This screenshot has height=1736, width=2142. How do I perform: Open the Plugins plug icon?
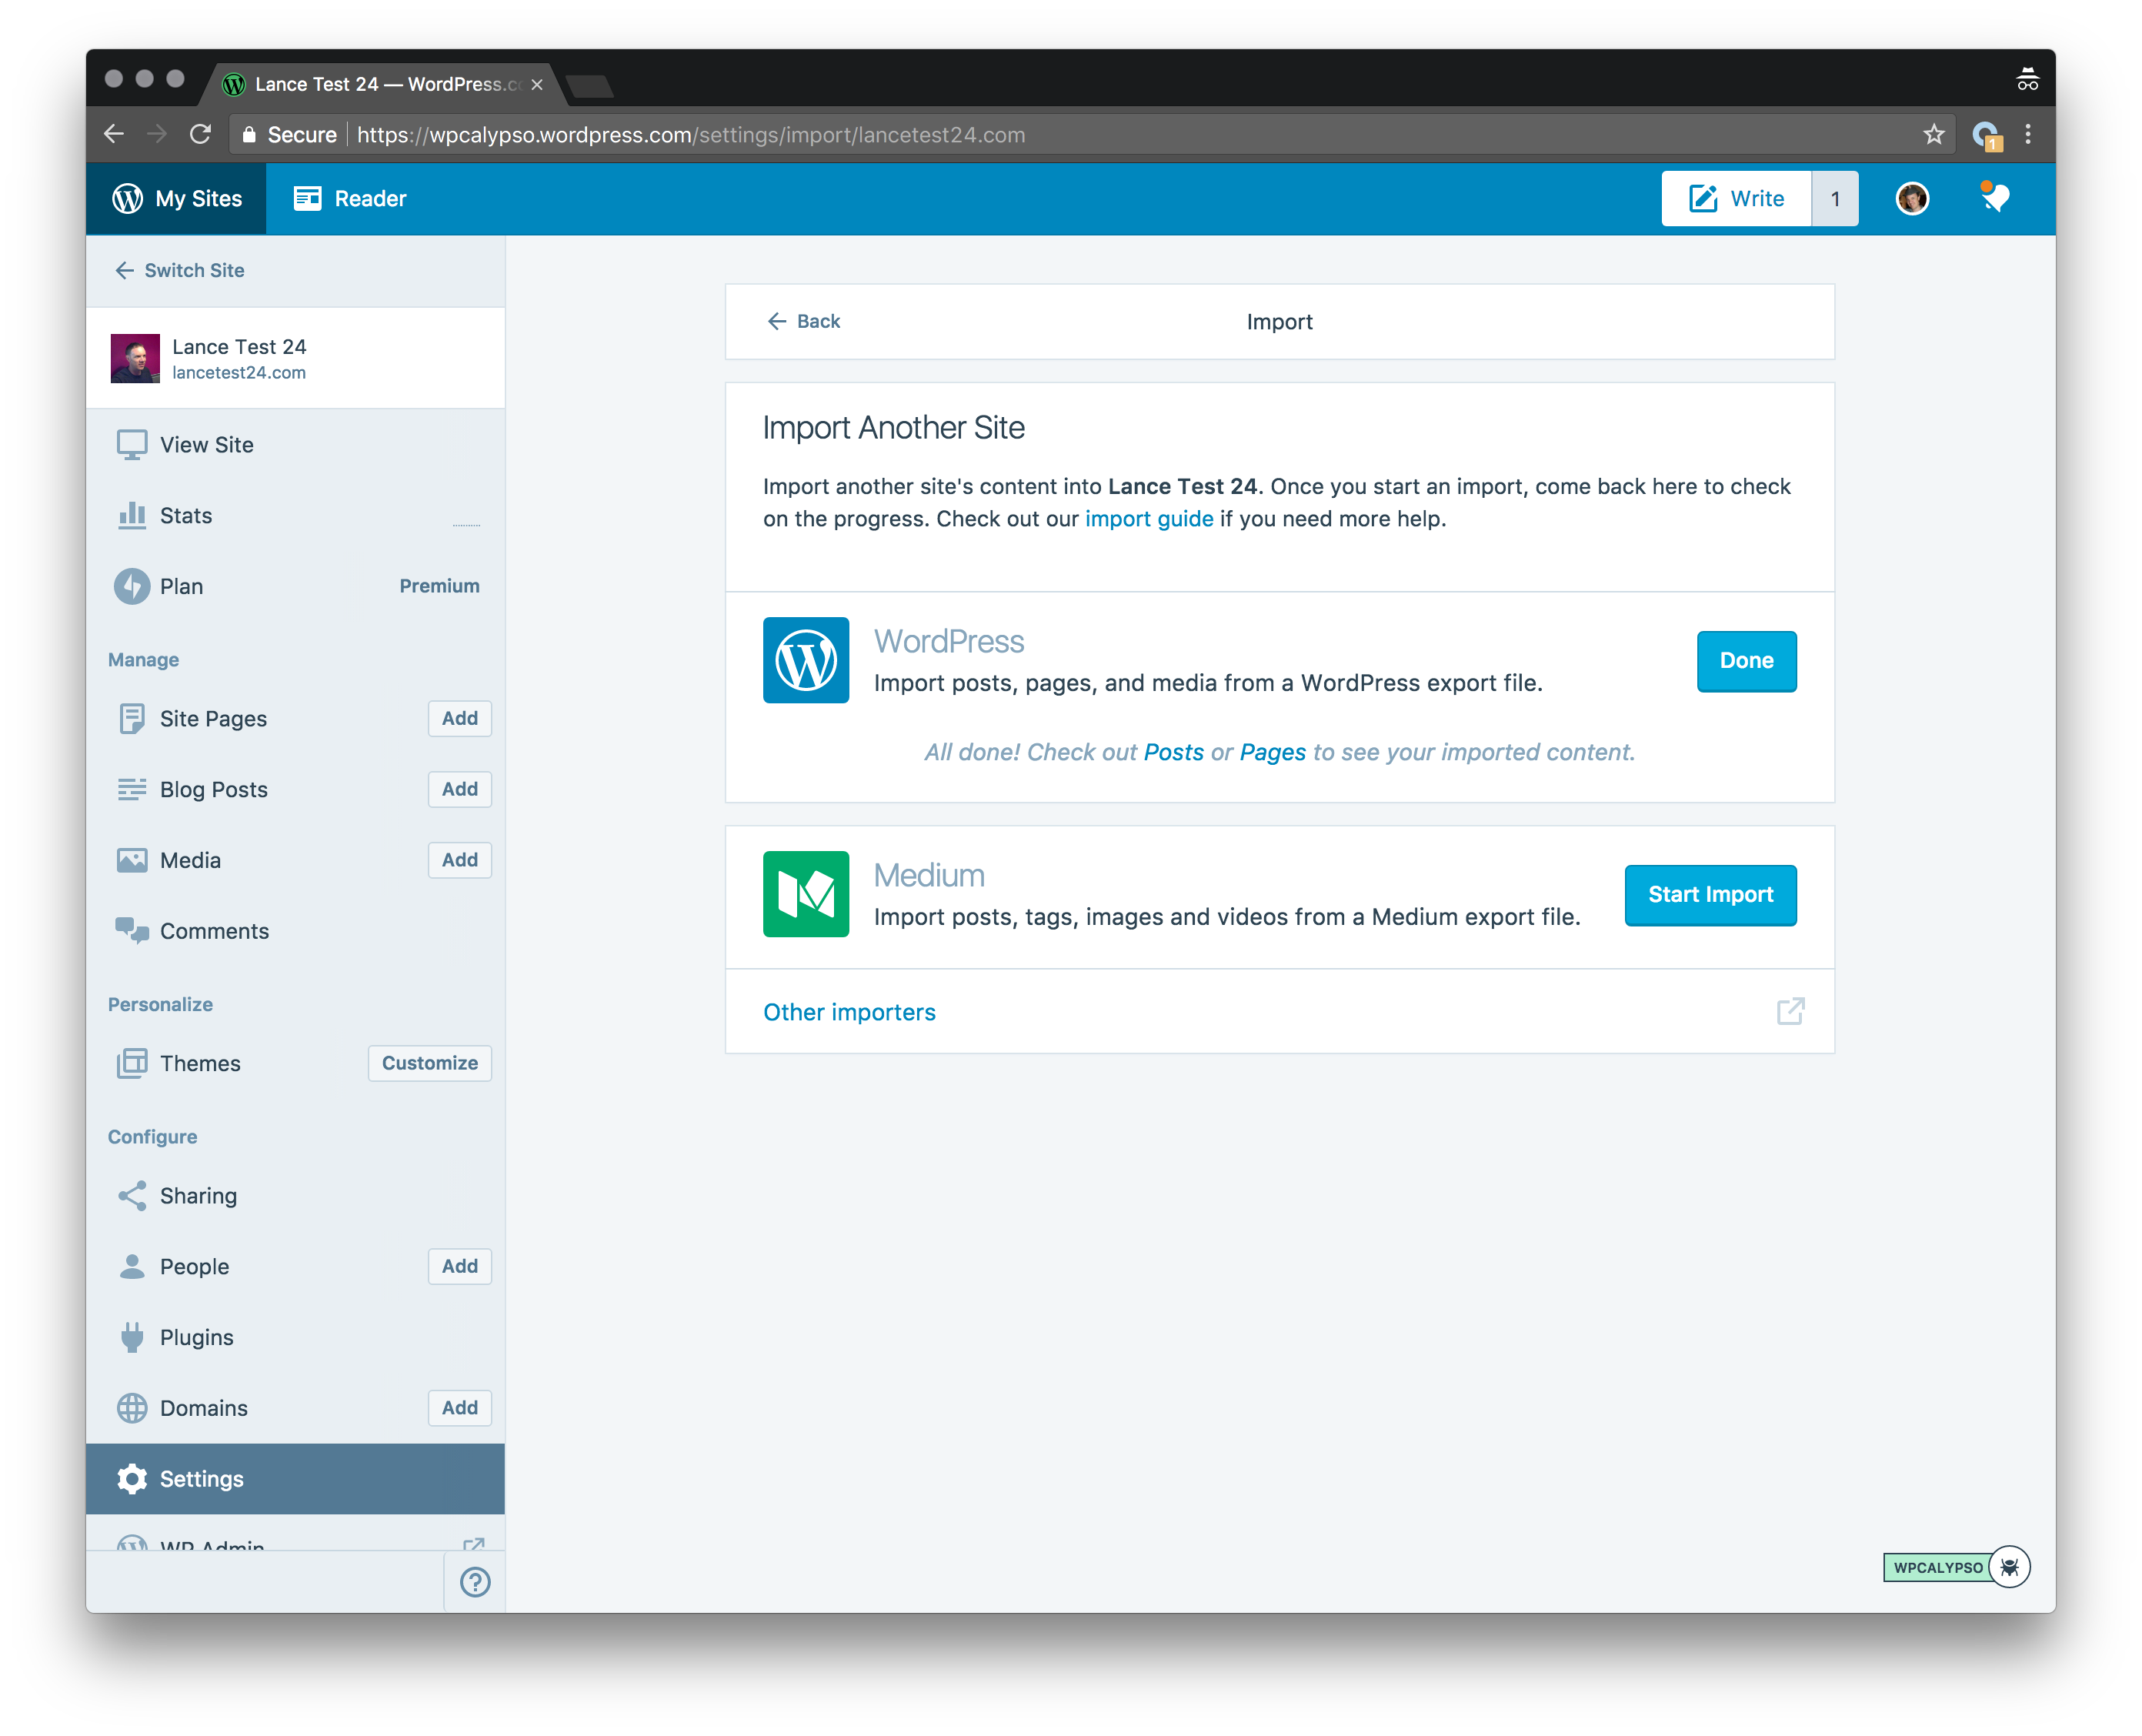133,1337
